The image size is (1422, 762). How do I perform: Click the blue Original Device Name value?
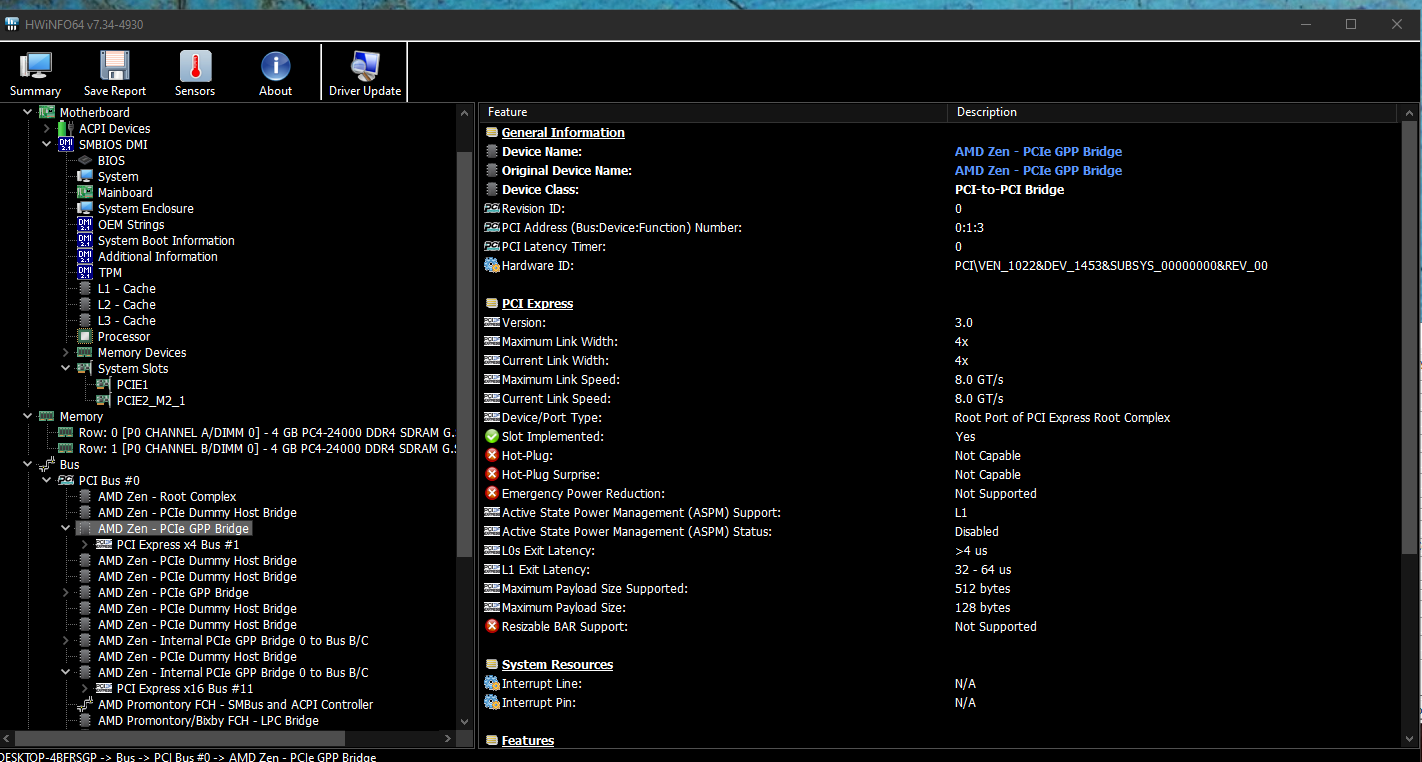[x=1038, y=170]
